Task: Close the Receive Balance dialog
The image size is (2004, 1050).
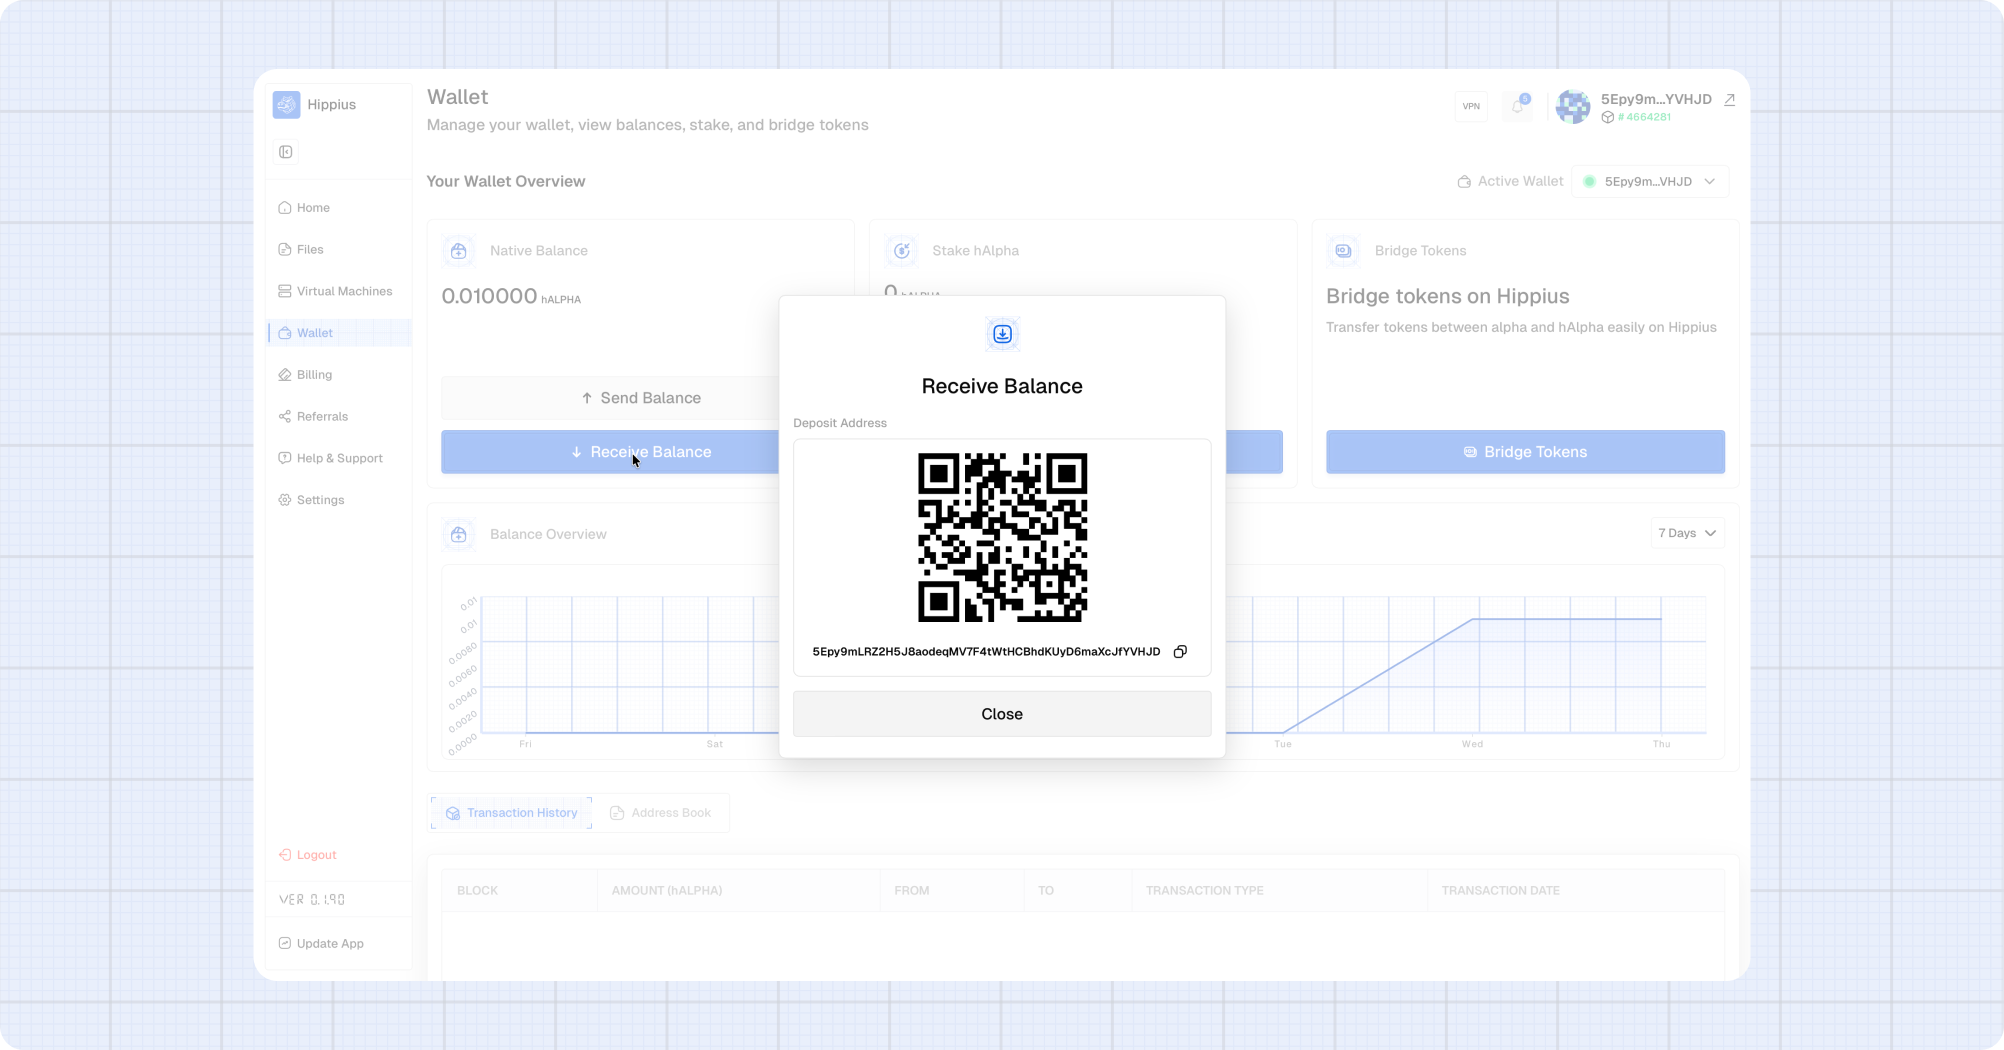Action: click(1002, 714)
